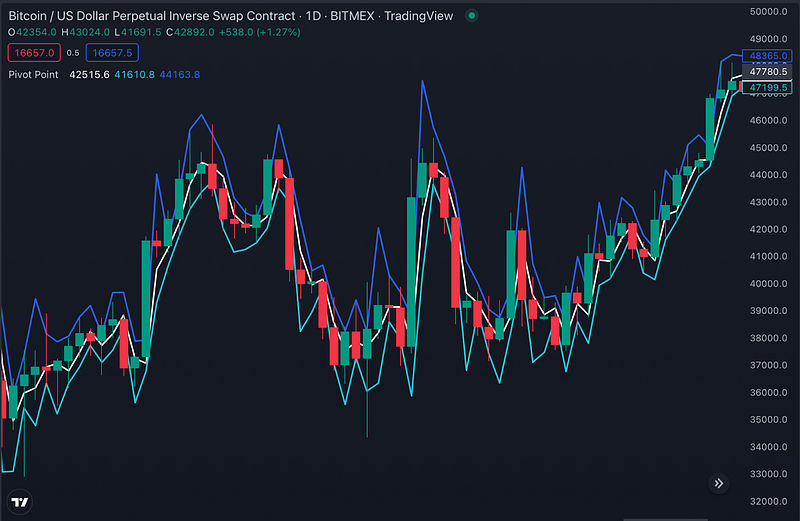Image resolution: width=800 pixels, height=521 pixels.
Task: Click the change value +538.0 (+1.27%)
Action: tap(260, 32)
